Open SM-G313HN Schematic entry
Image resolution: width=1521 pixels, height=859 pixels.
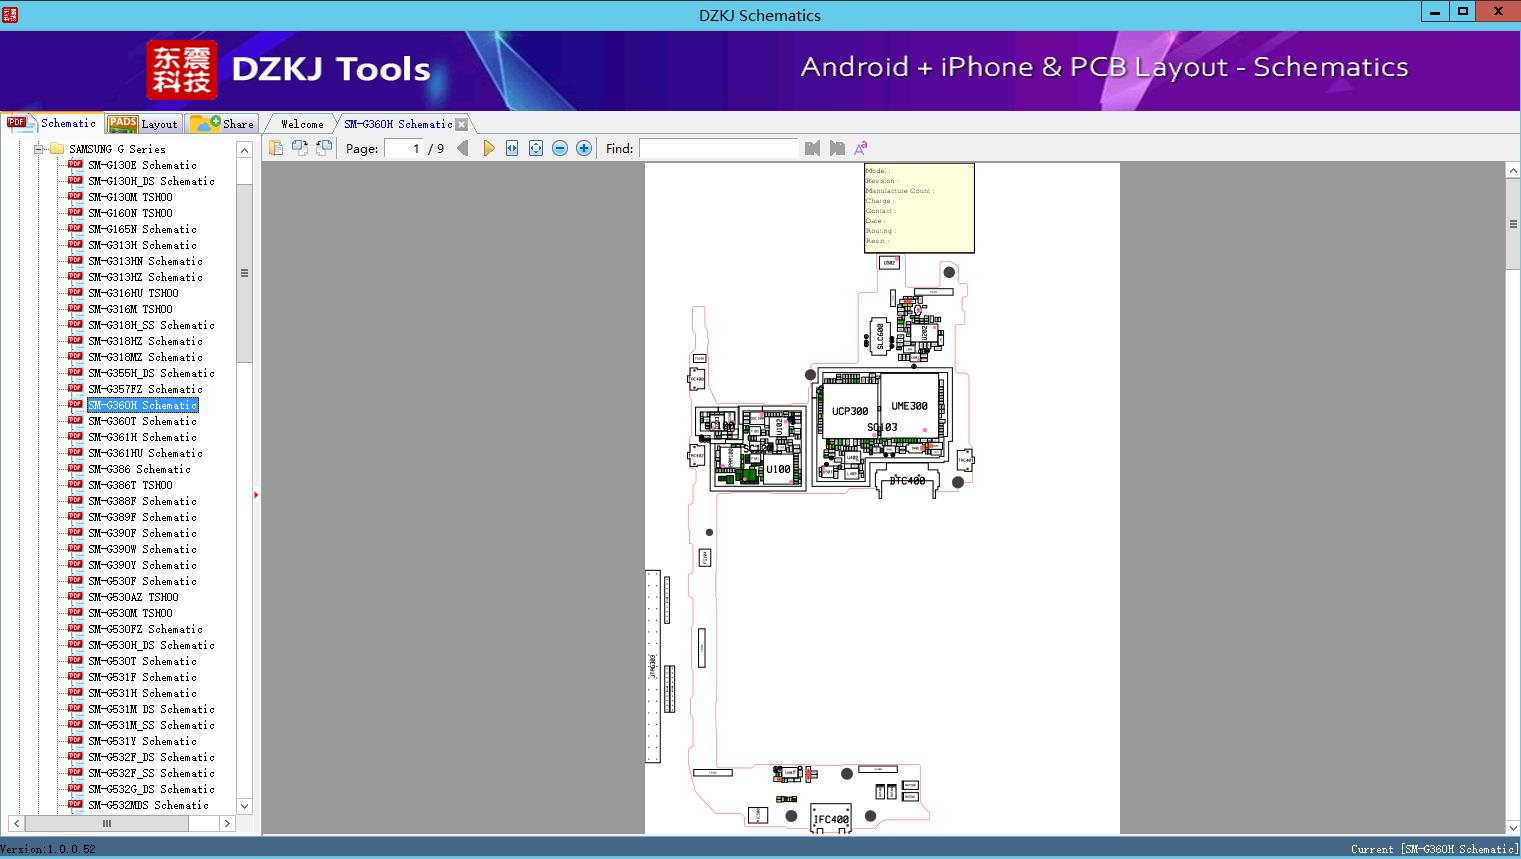pos(145,261)
